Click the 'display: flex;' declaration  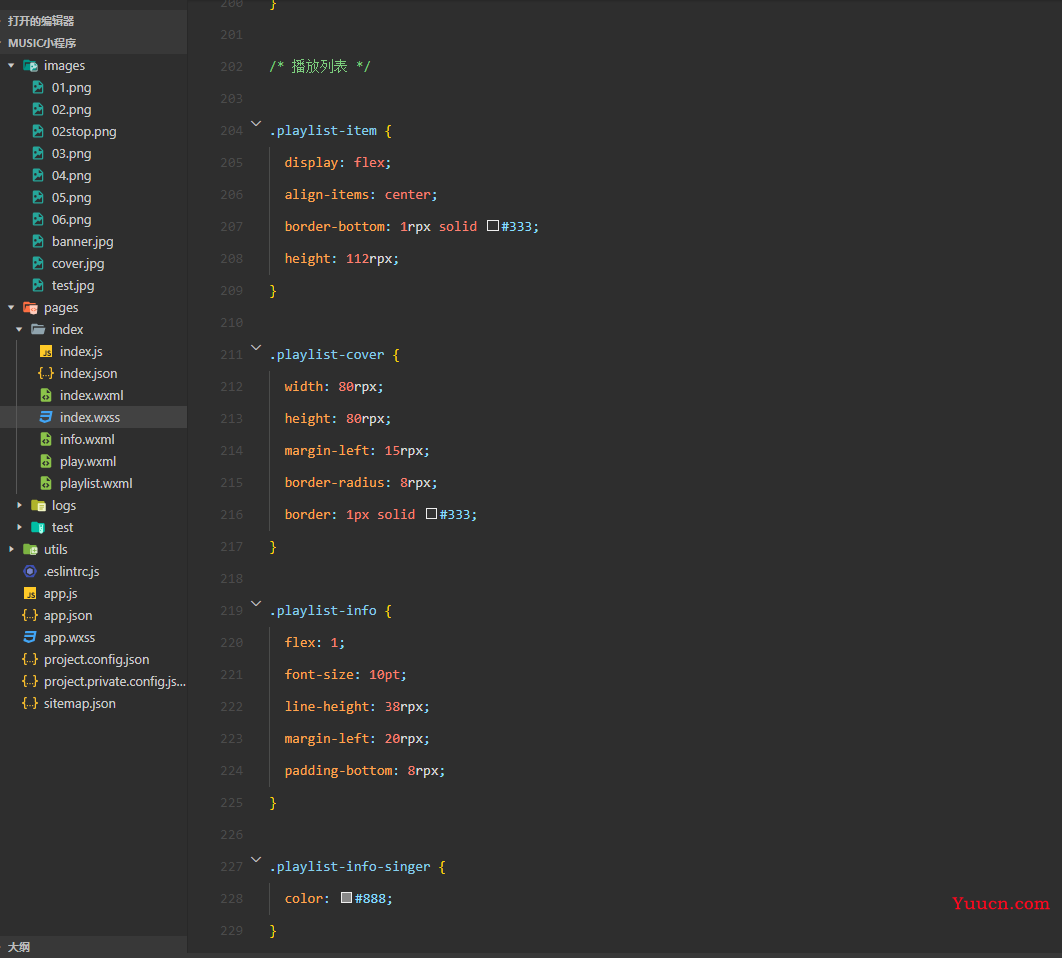click(x=337, y=163)
